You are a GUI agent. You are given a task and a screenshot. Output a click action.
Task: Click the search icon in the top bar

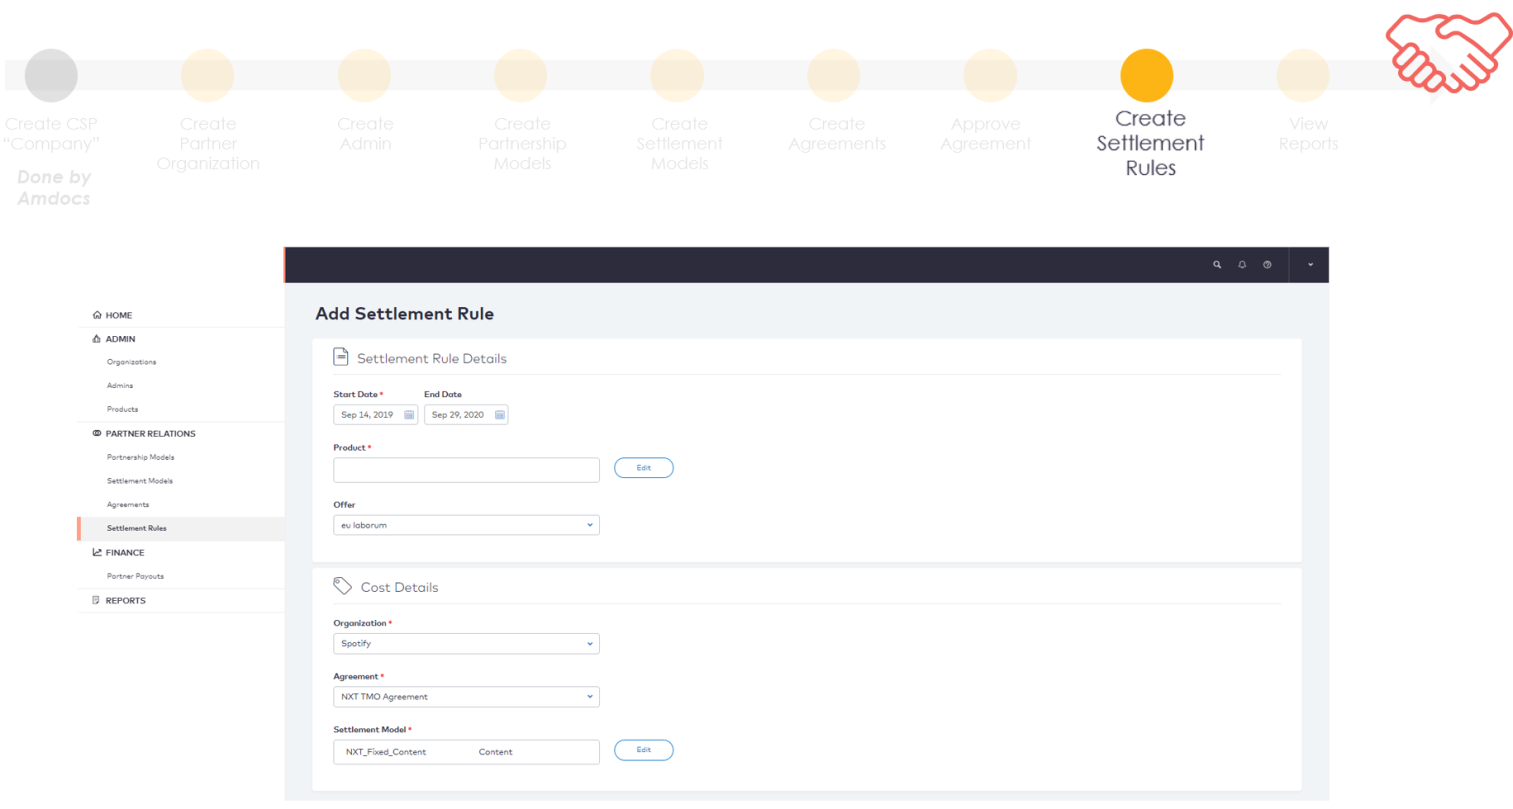point(1217,265)
